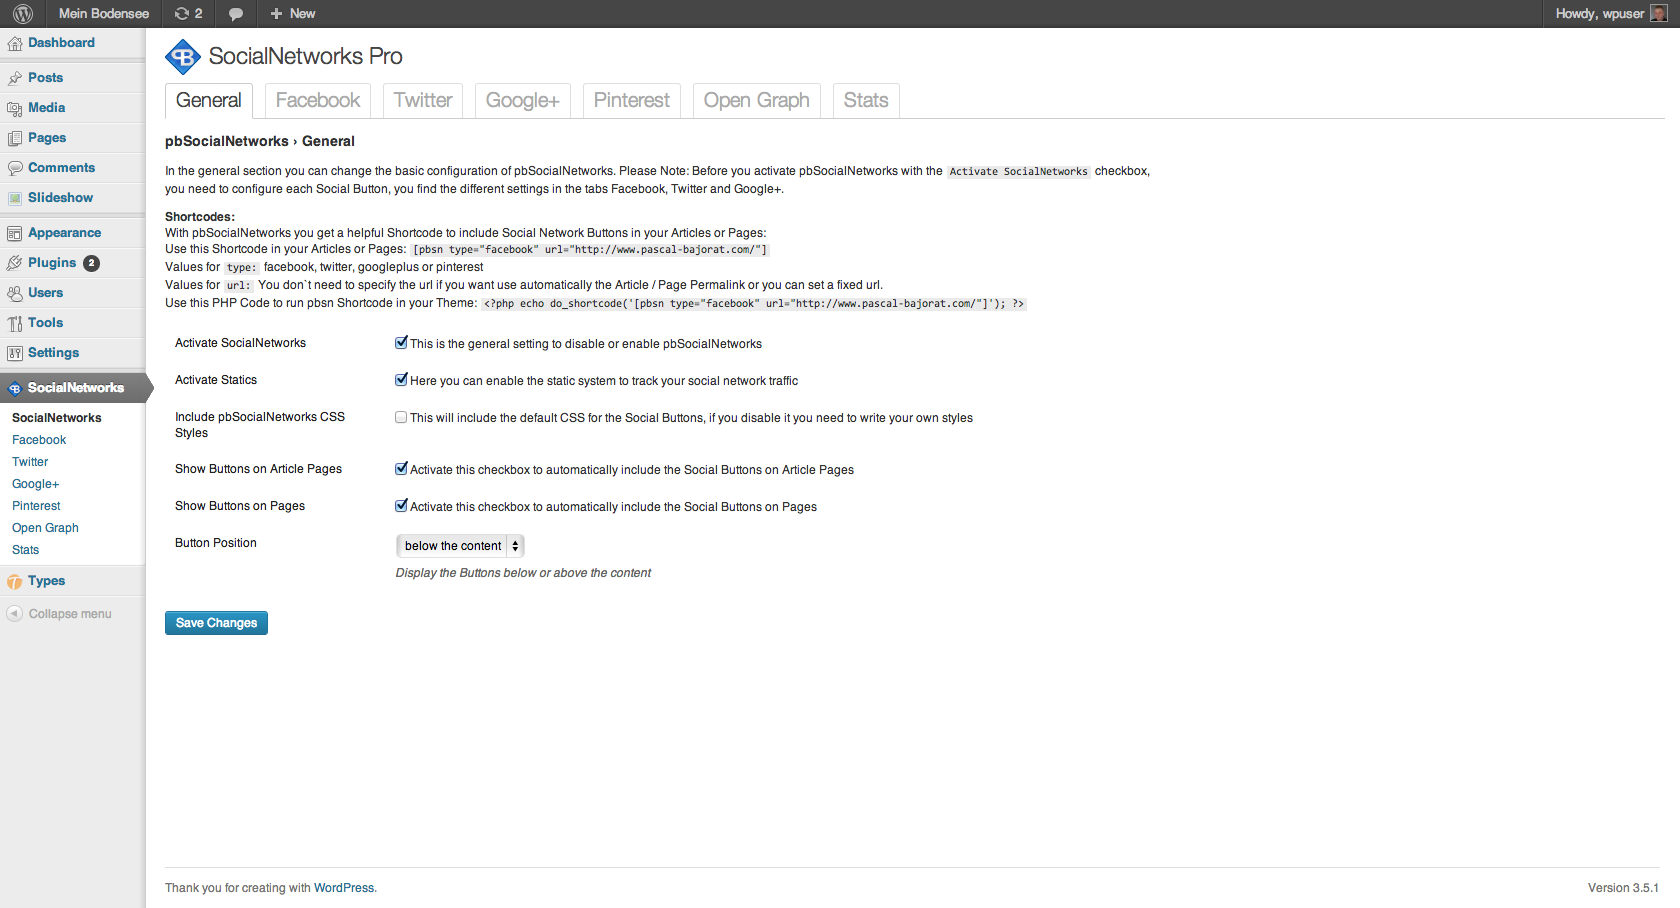Switch to the Google+ tab
The image size is (1680, 908).
click(x=523, y=101)
